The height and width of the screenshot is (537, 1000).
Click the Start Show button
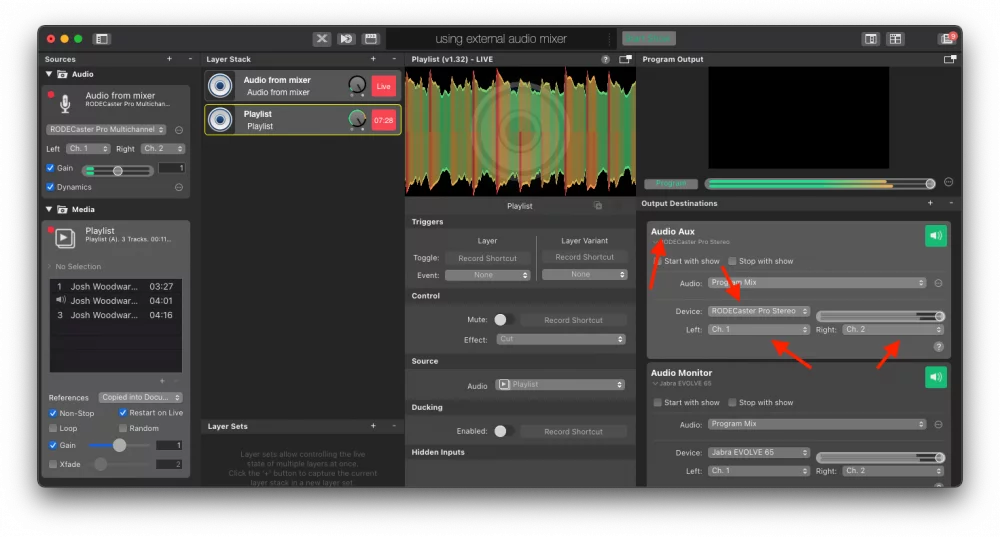[x=649, y=39]
